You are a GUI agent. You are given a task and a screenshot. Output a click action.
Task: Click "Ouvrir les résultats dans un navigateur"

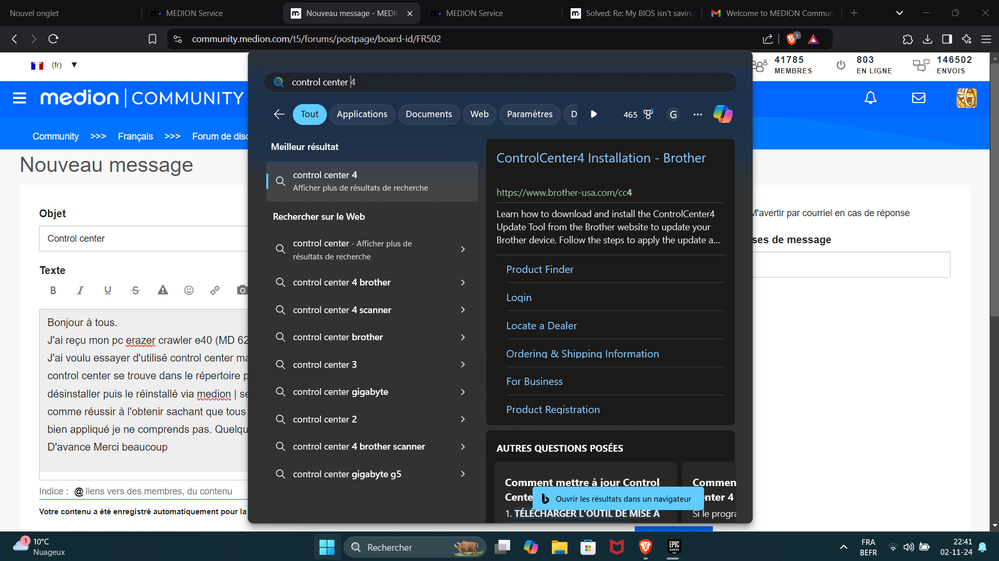click(x=622, y=498)
